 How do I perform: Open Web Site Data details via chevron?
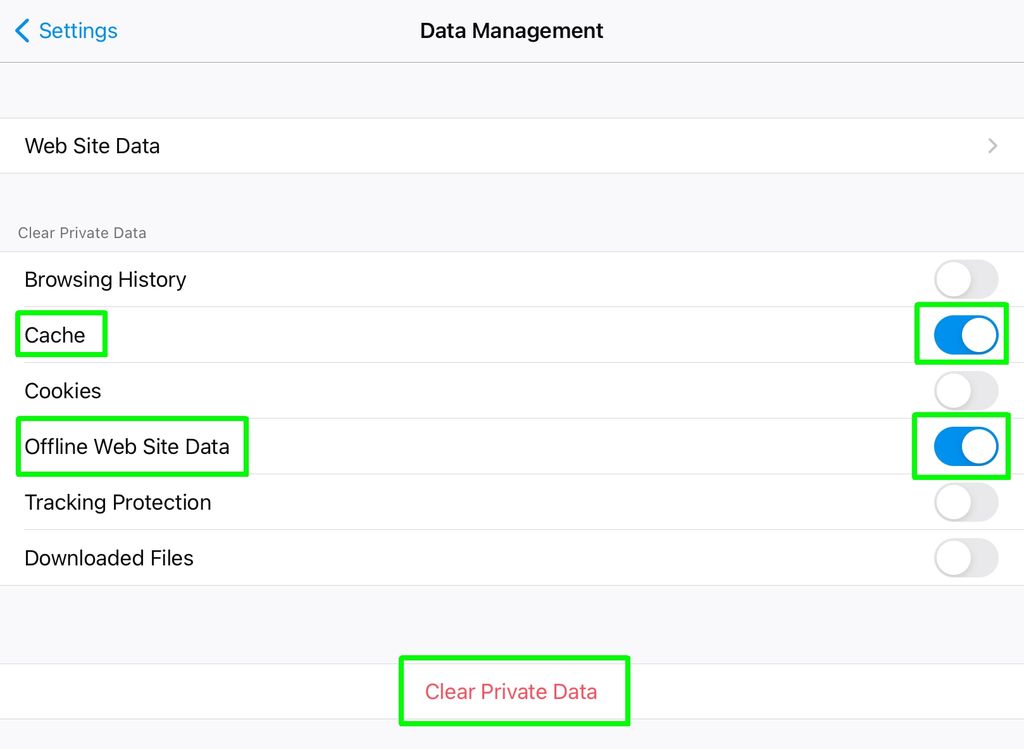pos(992,145)
